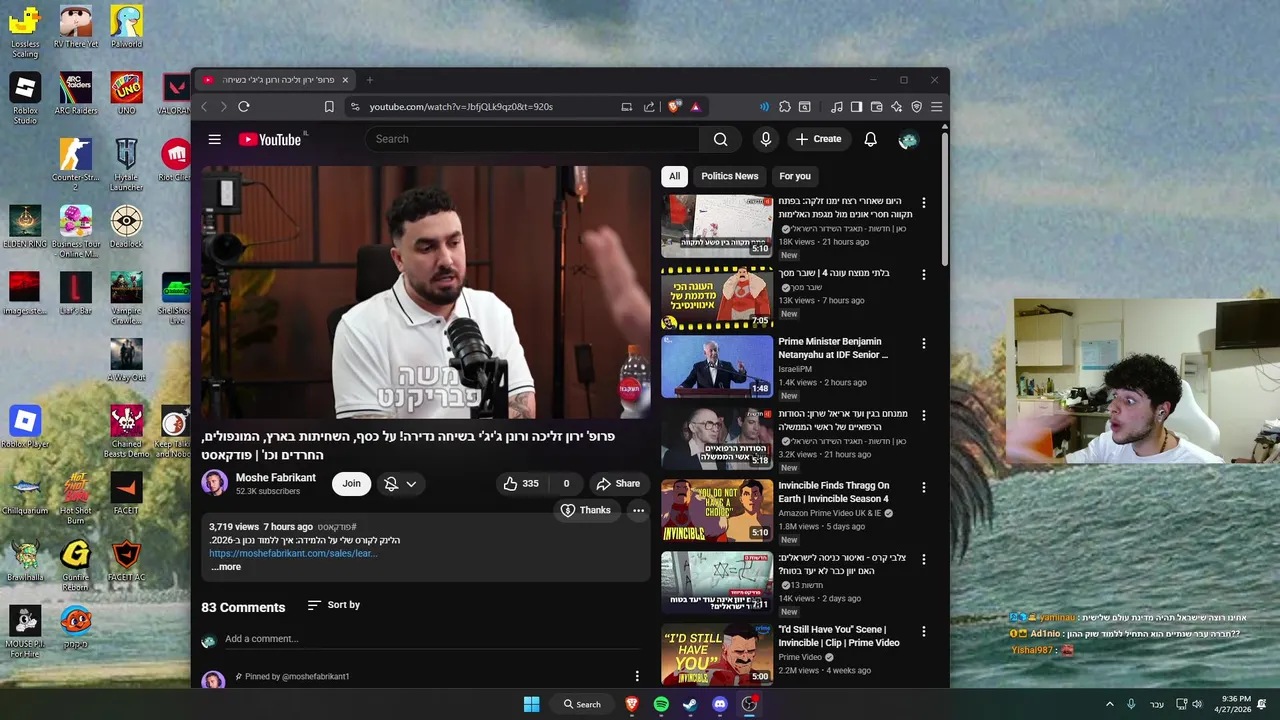This screenshot has height=720, width=1280.
Task: Click the YouTube search magnifier button
Action: point(720,139)
